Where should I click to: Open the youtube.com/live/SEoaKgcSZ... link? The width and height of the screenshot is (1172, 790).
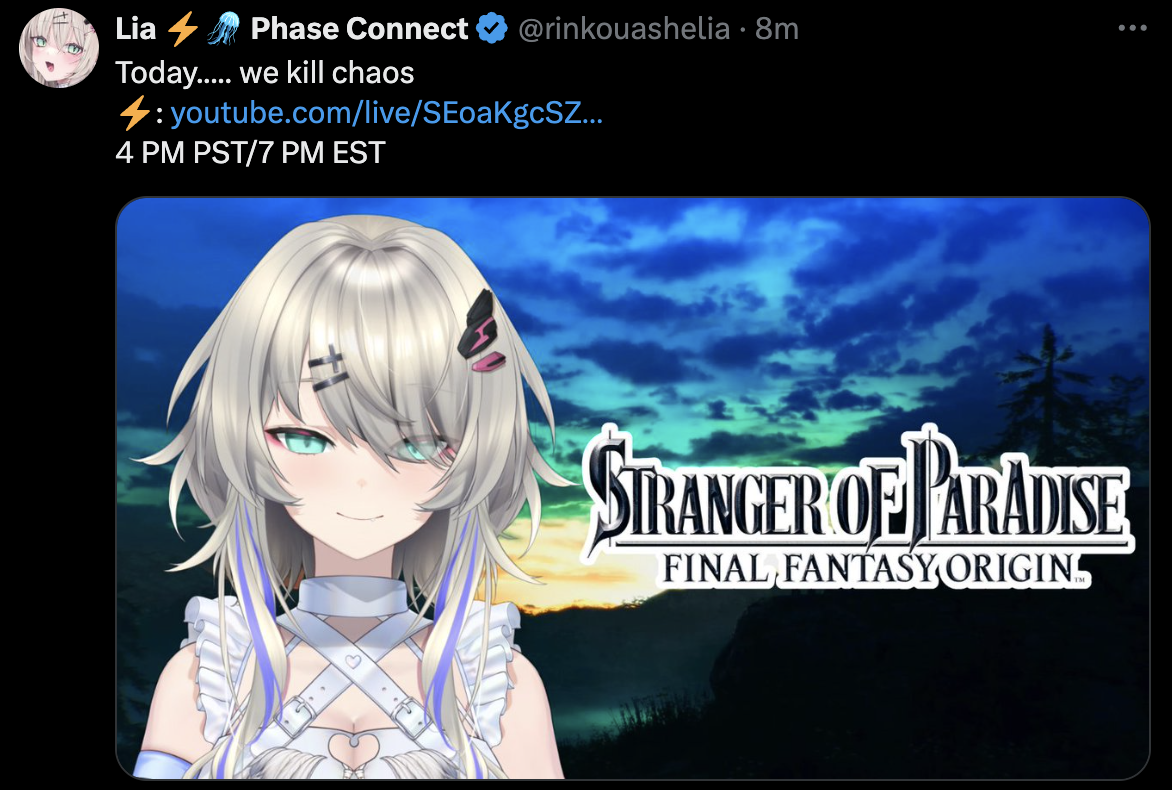tap(386, 113)
